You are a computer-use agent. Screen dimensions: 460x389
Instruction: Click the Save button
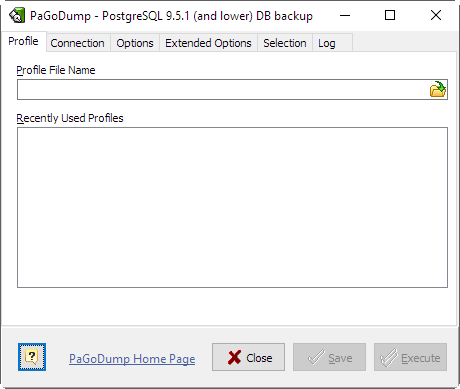pos(329,357)
